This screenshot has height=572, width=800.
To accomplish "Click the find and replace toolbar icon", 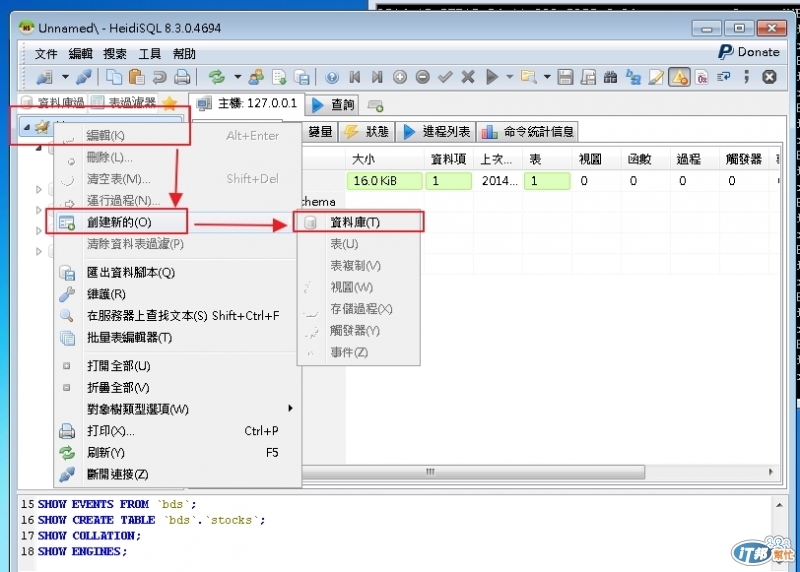I will 633,77.
